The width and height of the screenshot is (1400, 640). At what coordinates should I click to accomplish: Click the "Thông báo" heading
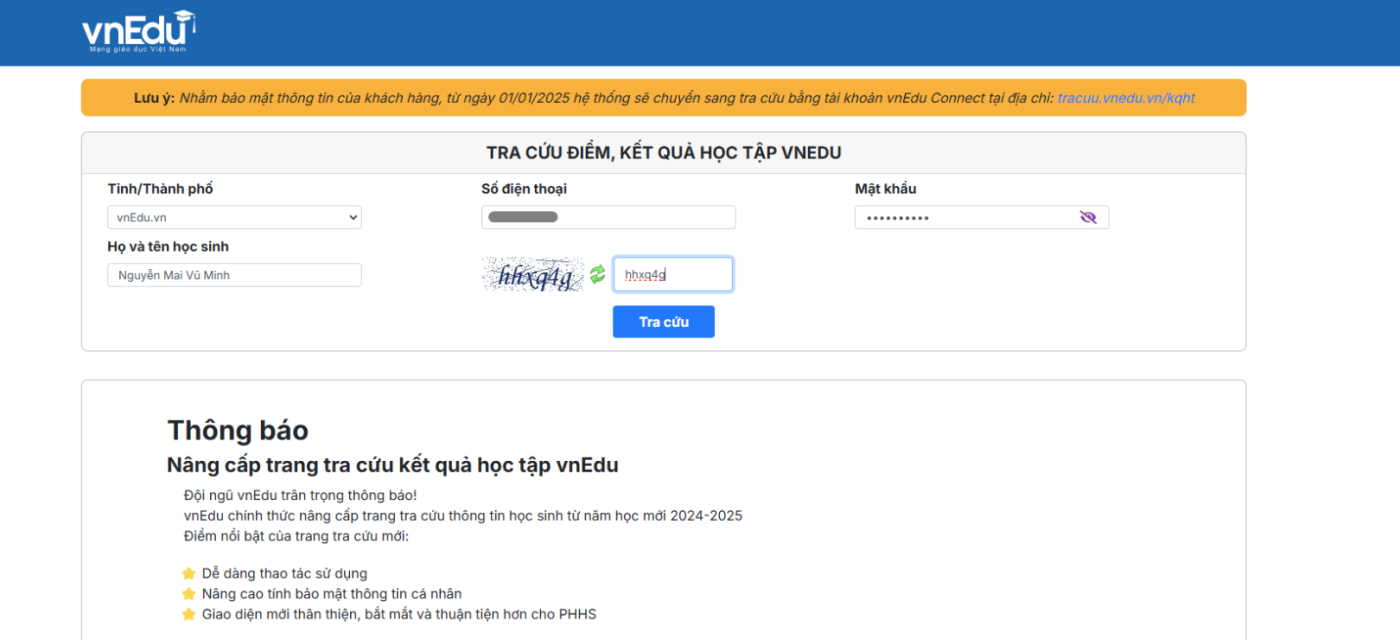[x=237, y=430]
